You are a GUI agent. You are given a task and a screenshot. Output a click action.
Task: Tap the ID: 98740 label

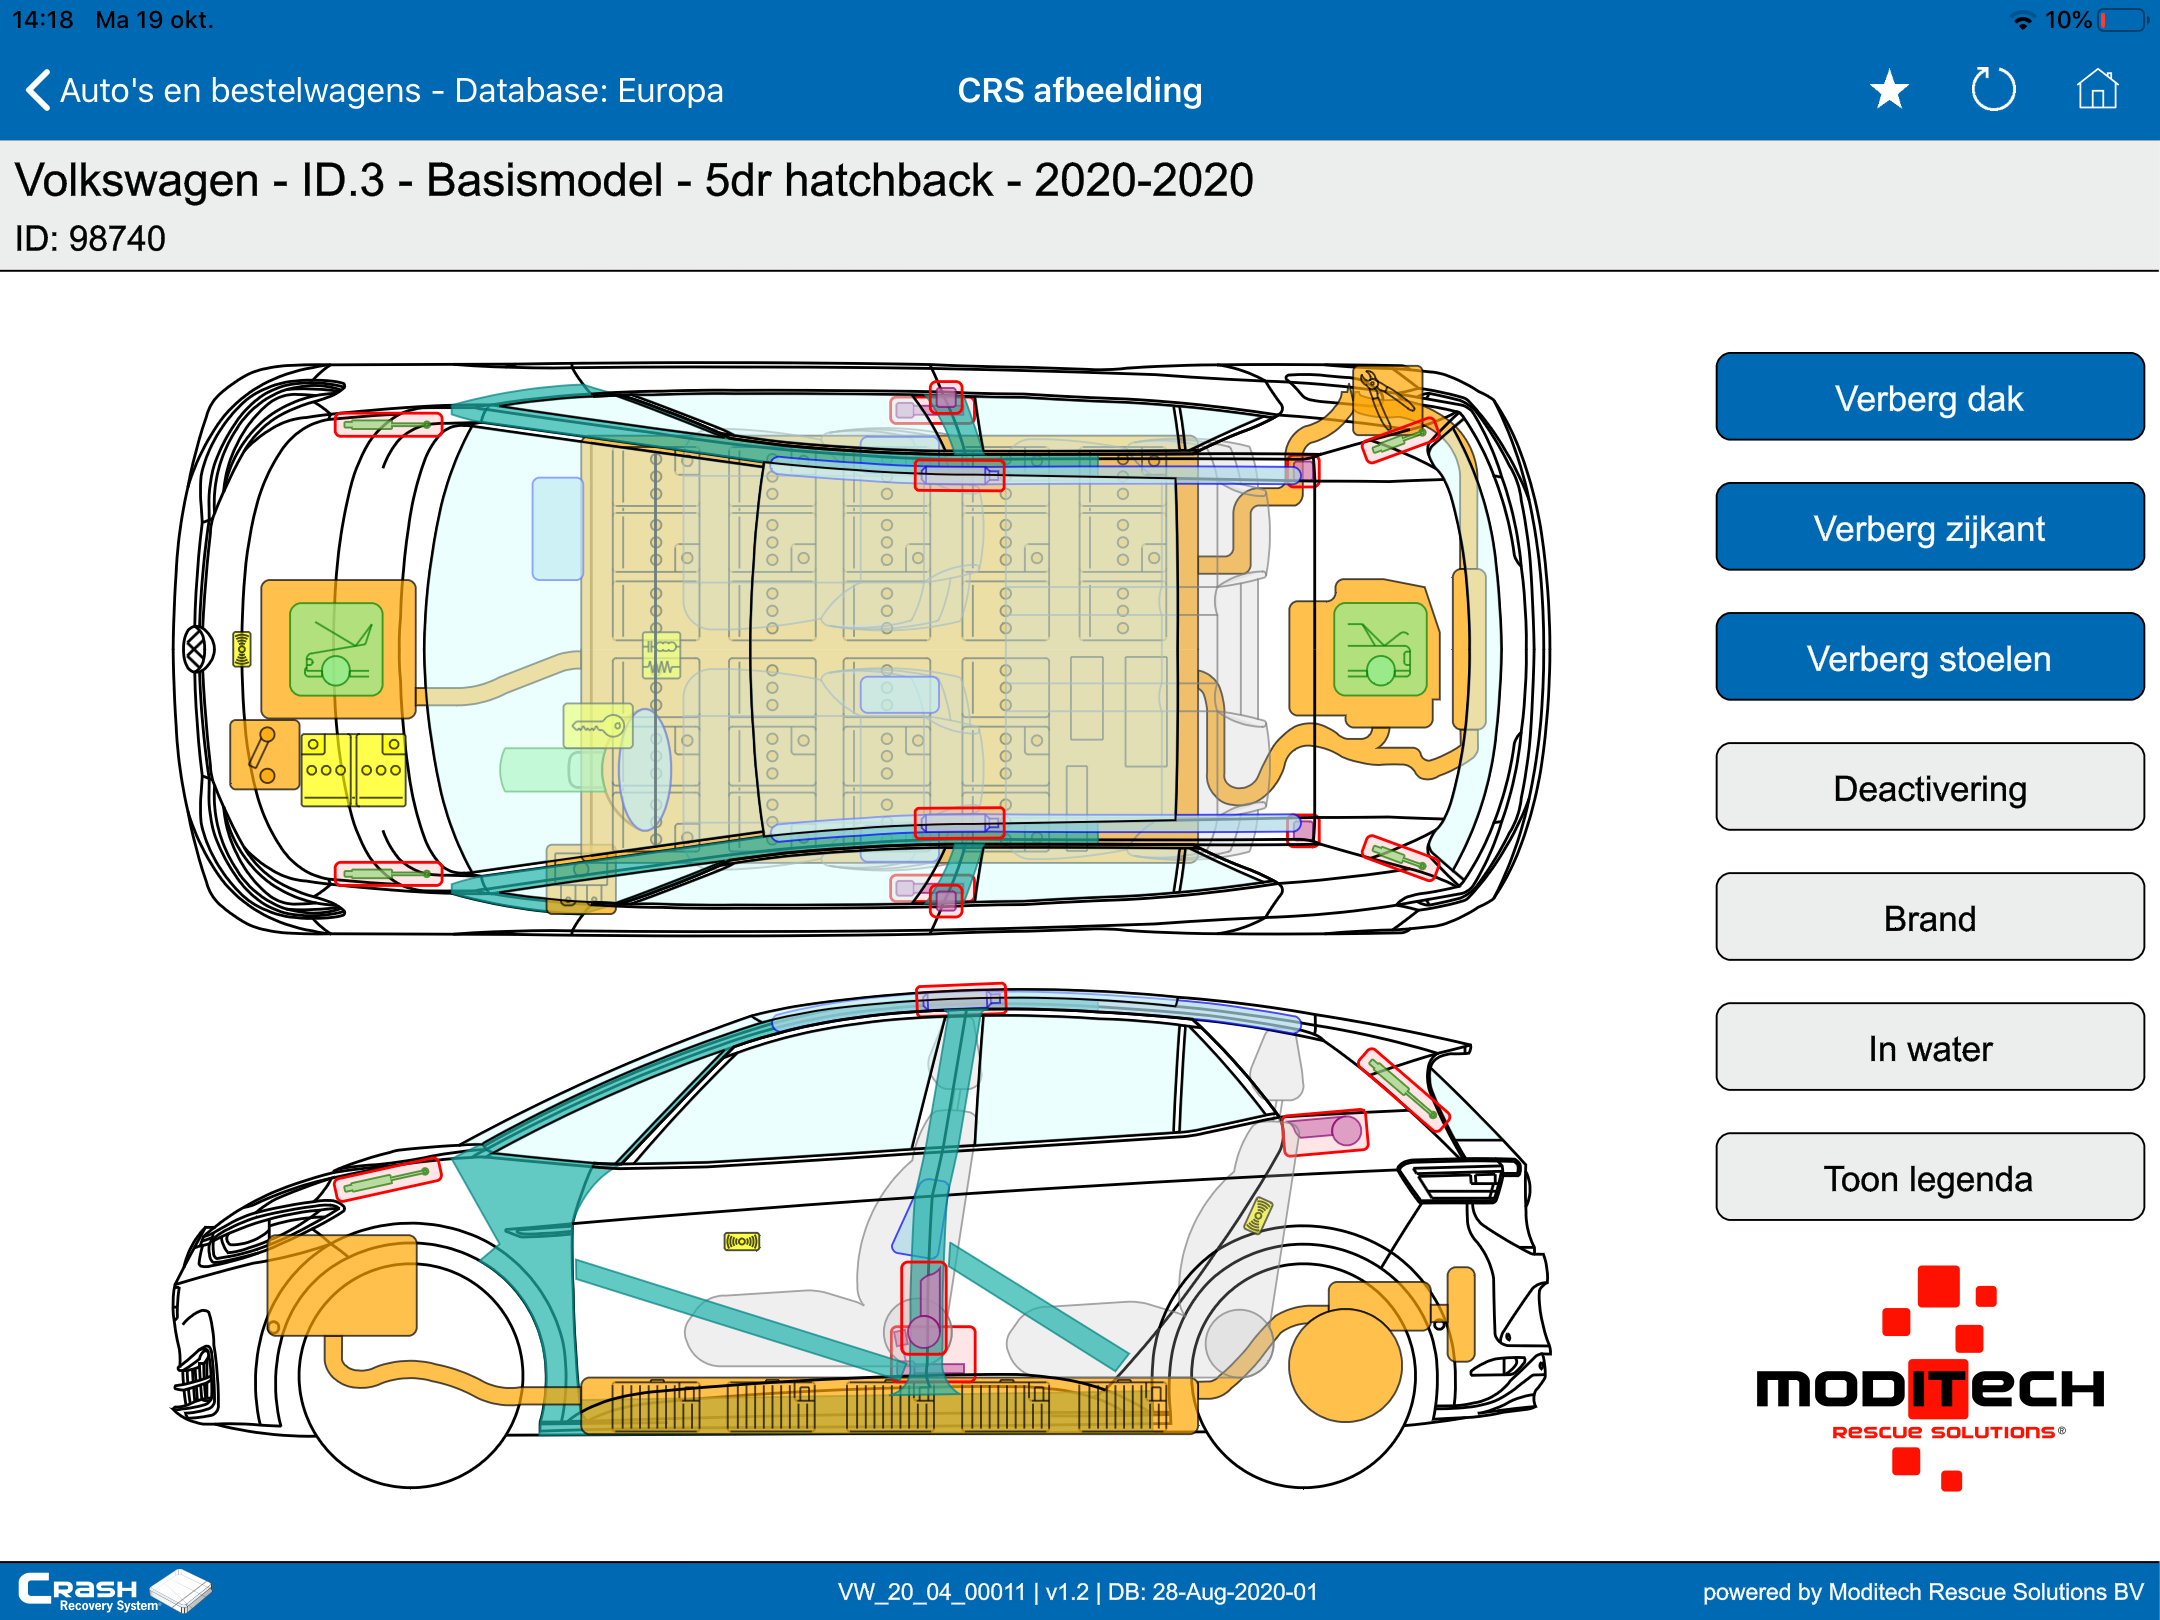coord(90,239)
